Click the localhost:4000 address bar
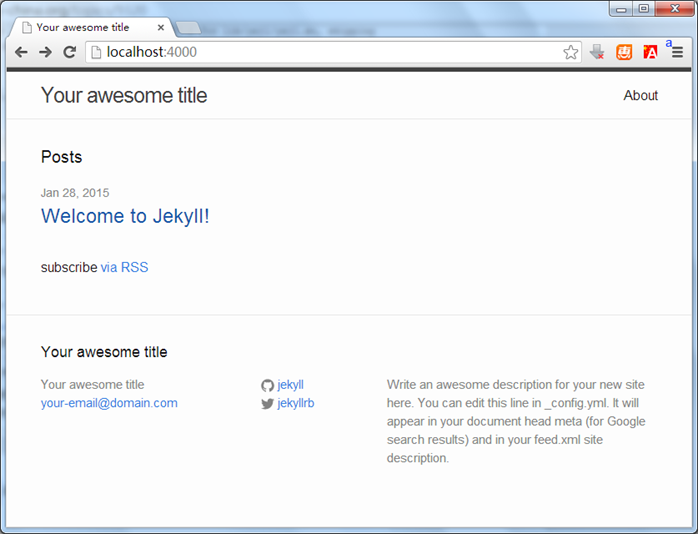This screenshot has height=534, width=698. pyautogui.click(x=320, y=52)
